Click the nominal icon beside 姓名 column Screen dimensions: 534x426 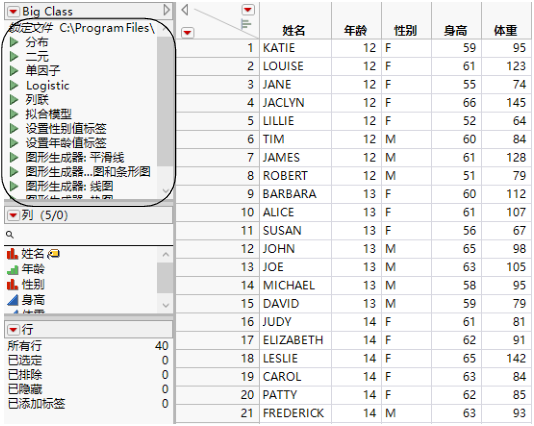tap(12, 254)
